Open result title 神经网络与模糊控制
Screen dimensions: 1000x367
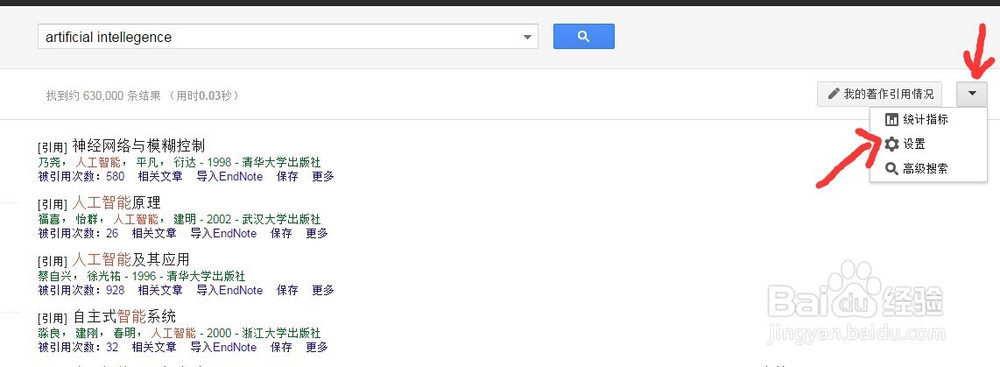138,146
